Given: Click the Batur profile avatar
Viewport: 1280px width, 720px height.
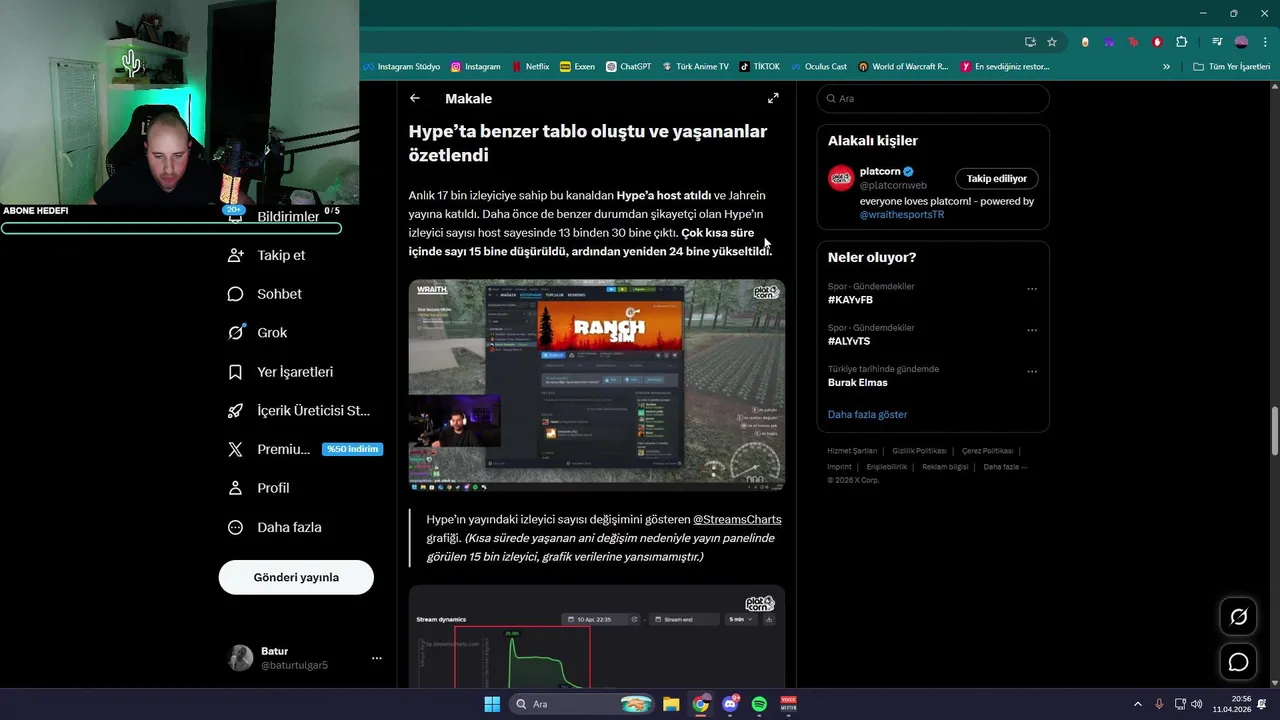Looking at the screenshot, I should 241,658.
